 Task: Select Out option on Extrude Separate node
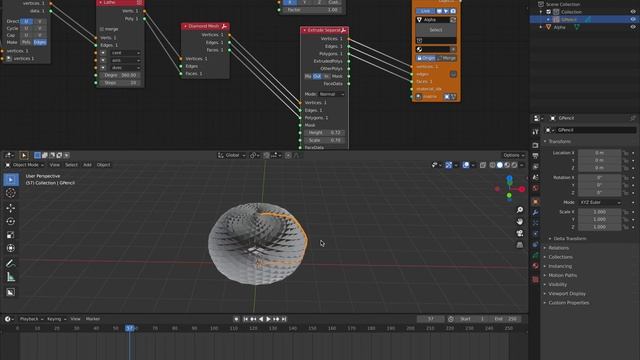[317, 76]
